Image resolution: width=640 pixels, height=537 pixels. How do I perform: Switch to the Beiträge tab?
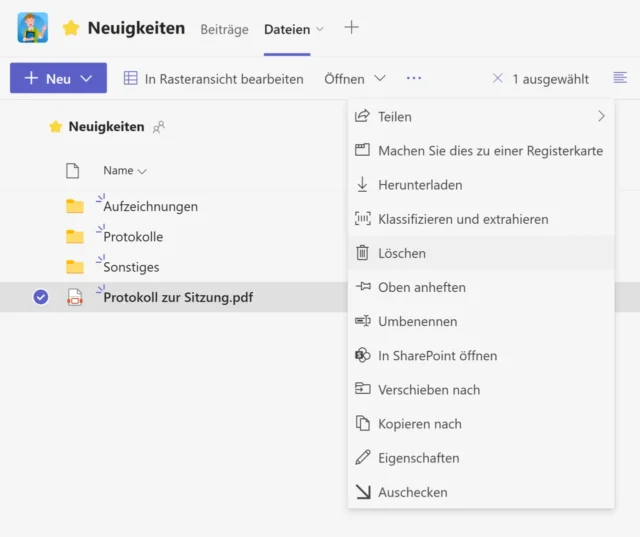point(224,29)
